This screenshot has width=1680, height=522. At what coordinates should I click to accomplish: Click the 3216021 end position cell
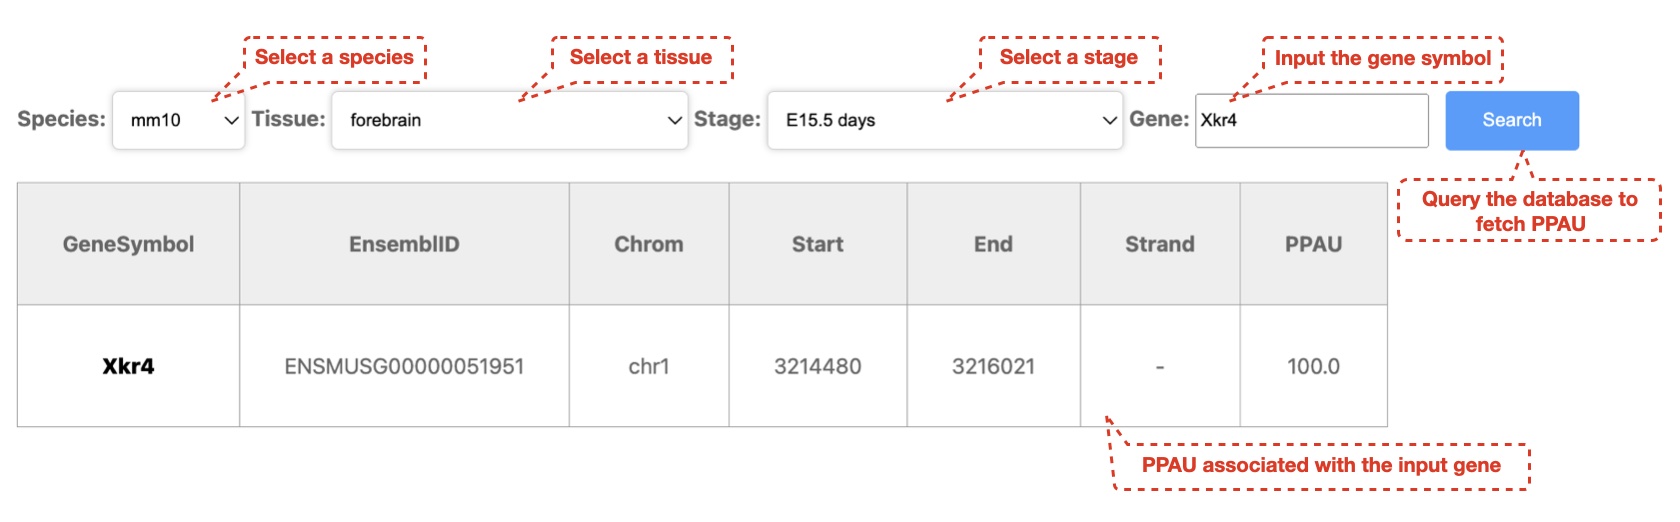click(993, 366)
